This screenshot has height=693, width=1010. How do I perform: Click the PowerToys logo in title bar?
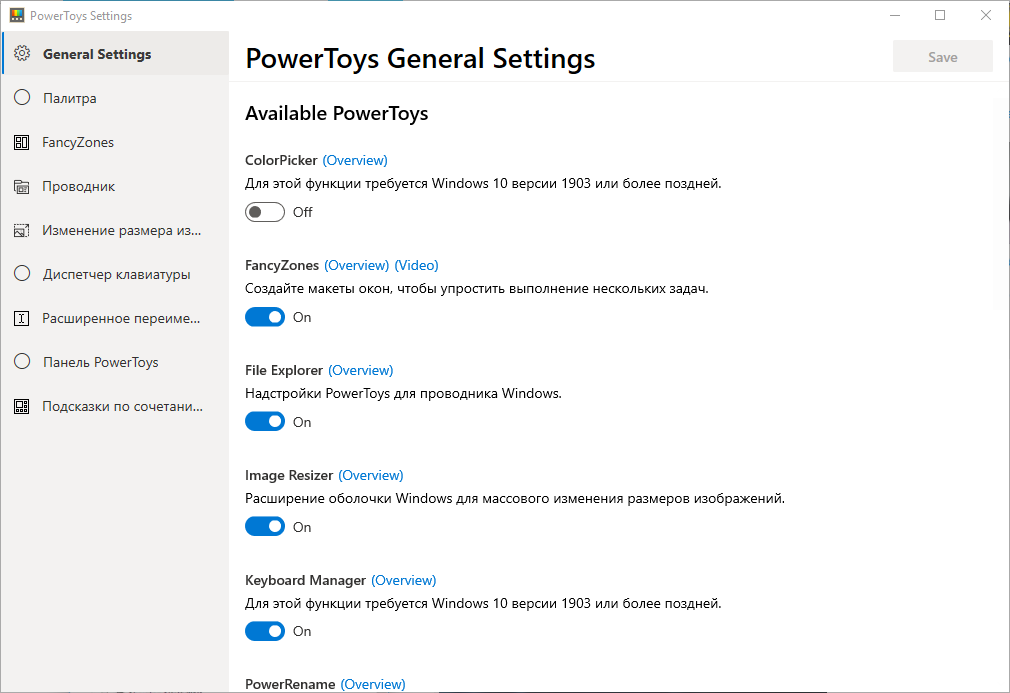click(x=17, y=16)
